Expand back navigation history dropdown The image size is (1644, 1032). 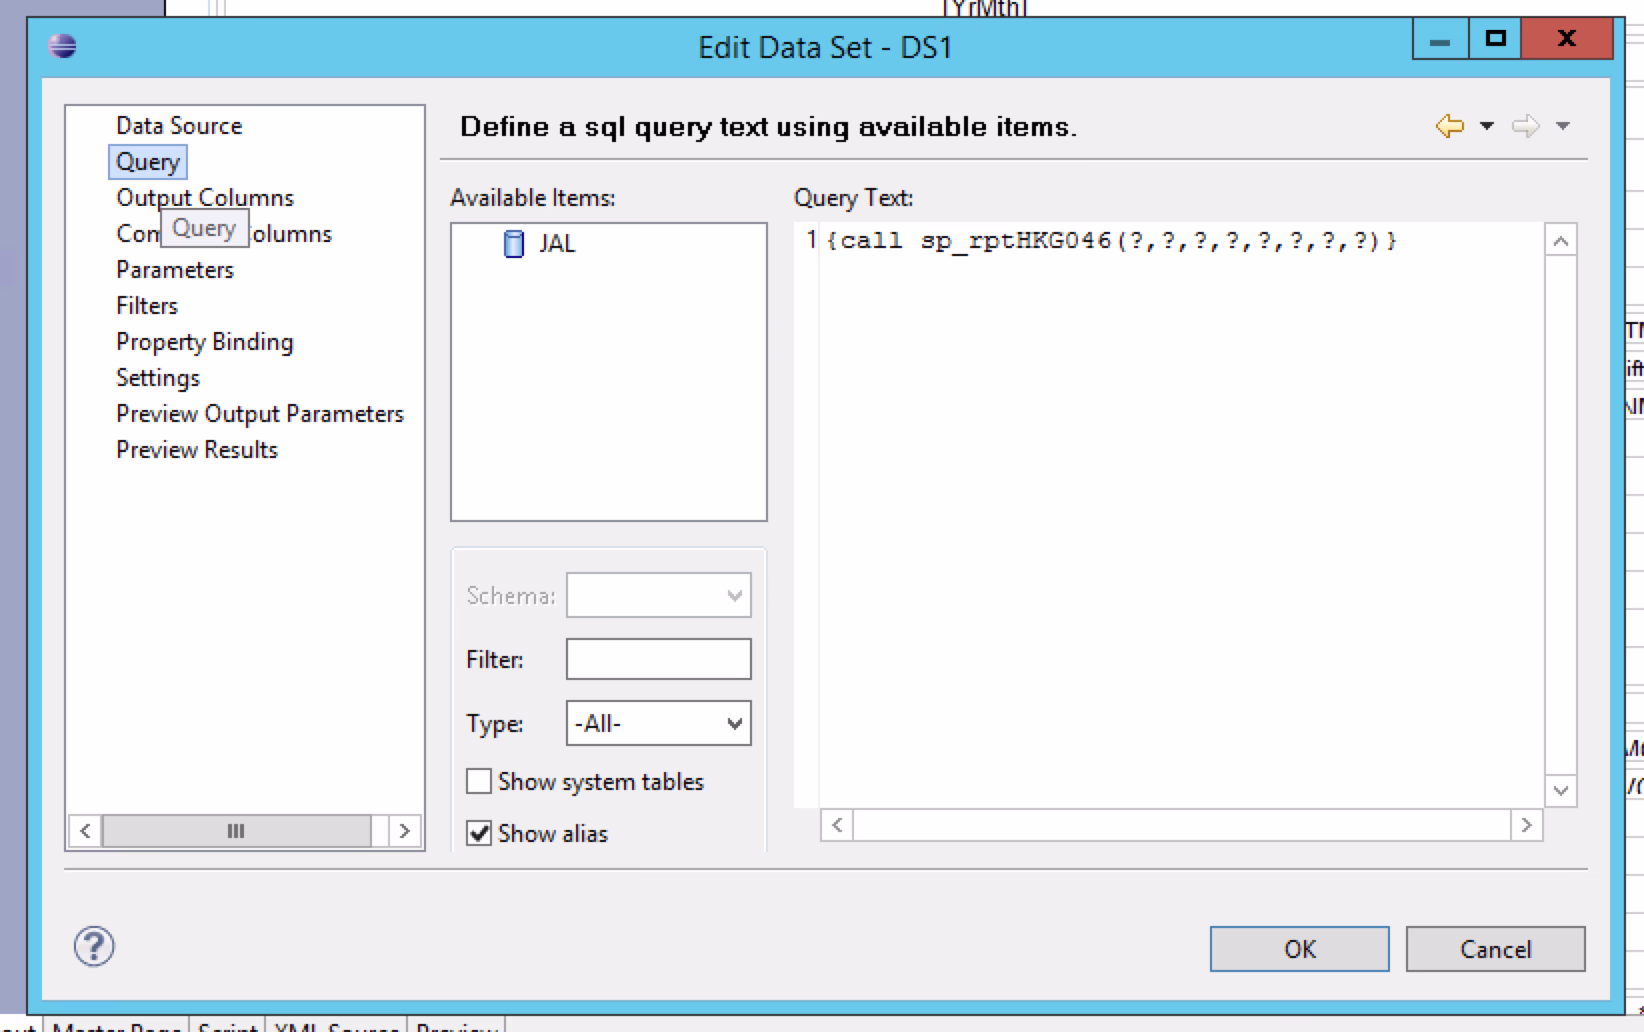1487,126
